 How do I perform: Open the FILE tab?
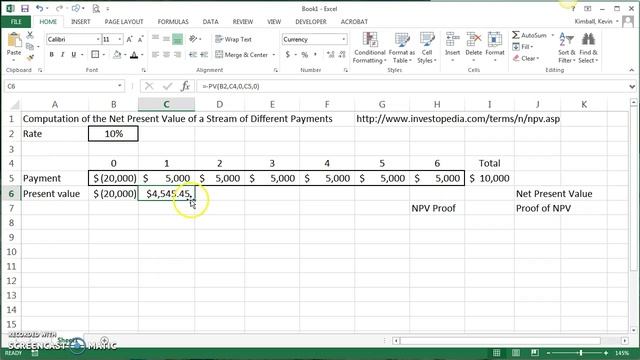(16, 22)
